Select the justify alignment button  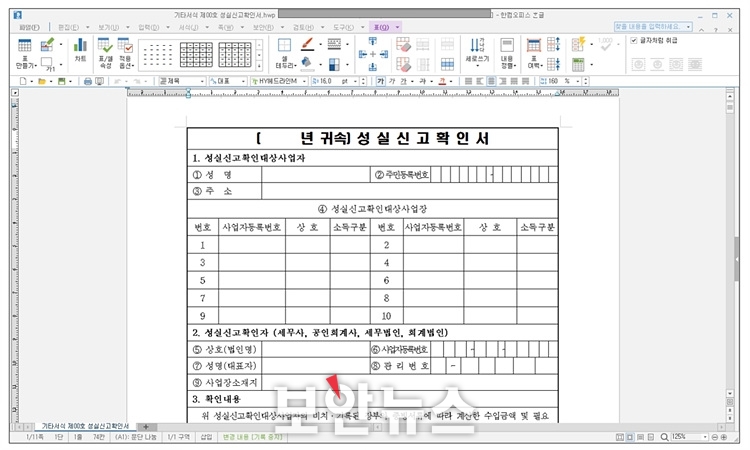469,81
